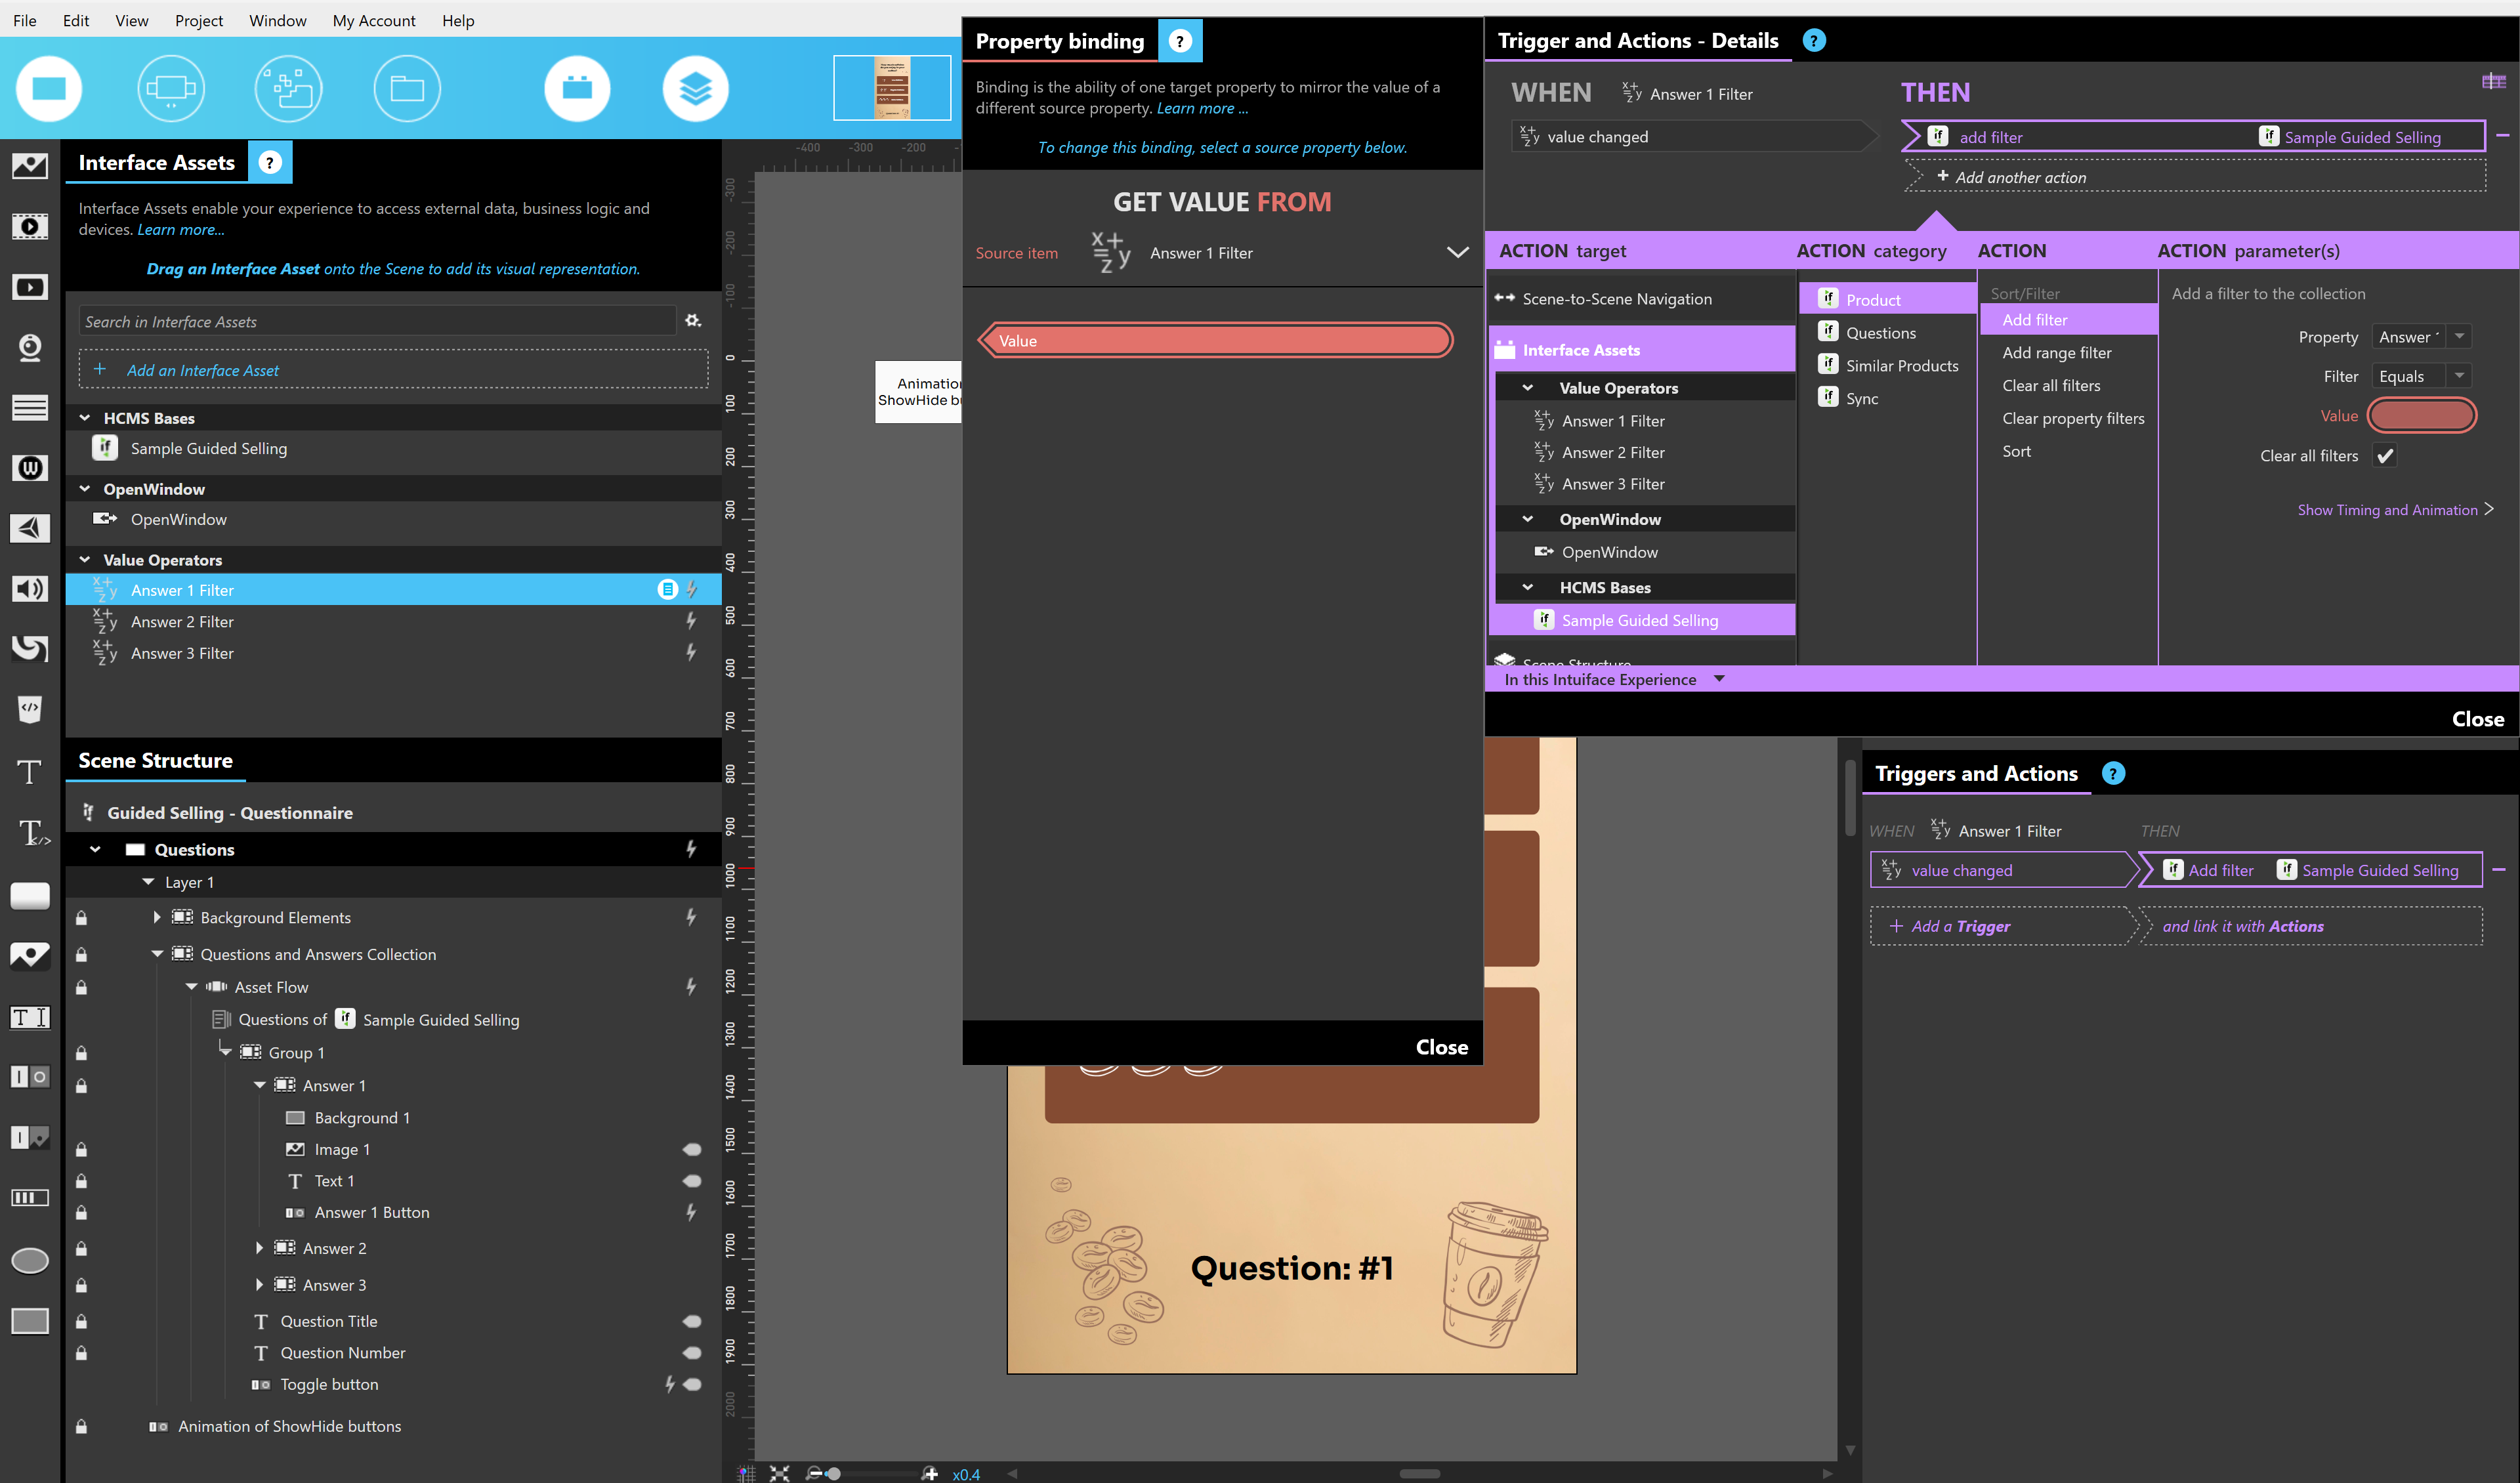Click Add an Interface Asset
The width and height of the screenshot is (2520, 1483).
(394, 370)
